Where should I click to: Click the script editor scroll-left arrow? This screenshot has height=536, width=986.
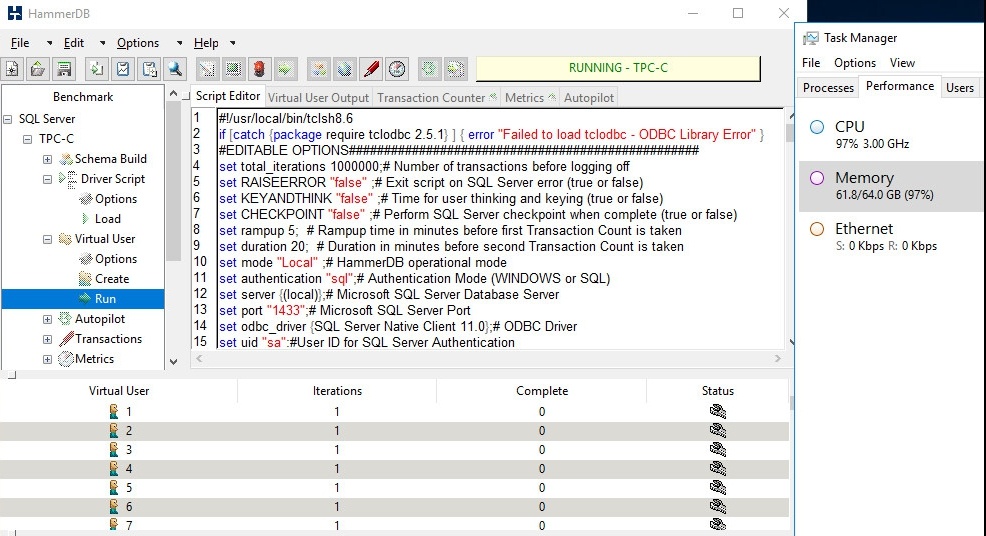coord(199,359)
